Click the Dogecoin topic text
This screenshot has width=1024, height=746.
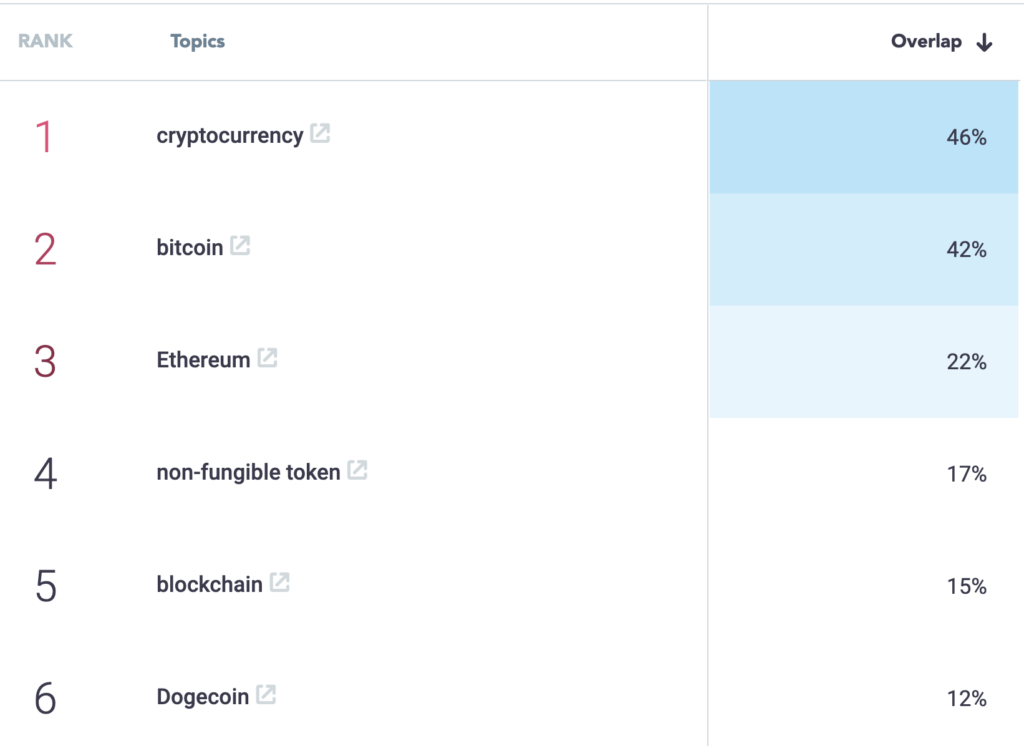click(x=202, y=697)
